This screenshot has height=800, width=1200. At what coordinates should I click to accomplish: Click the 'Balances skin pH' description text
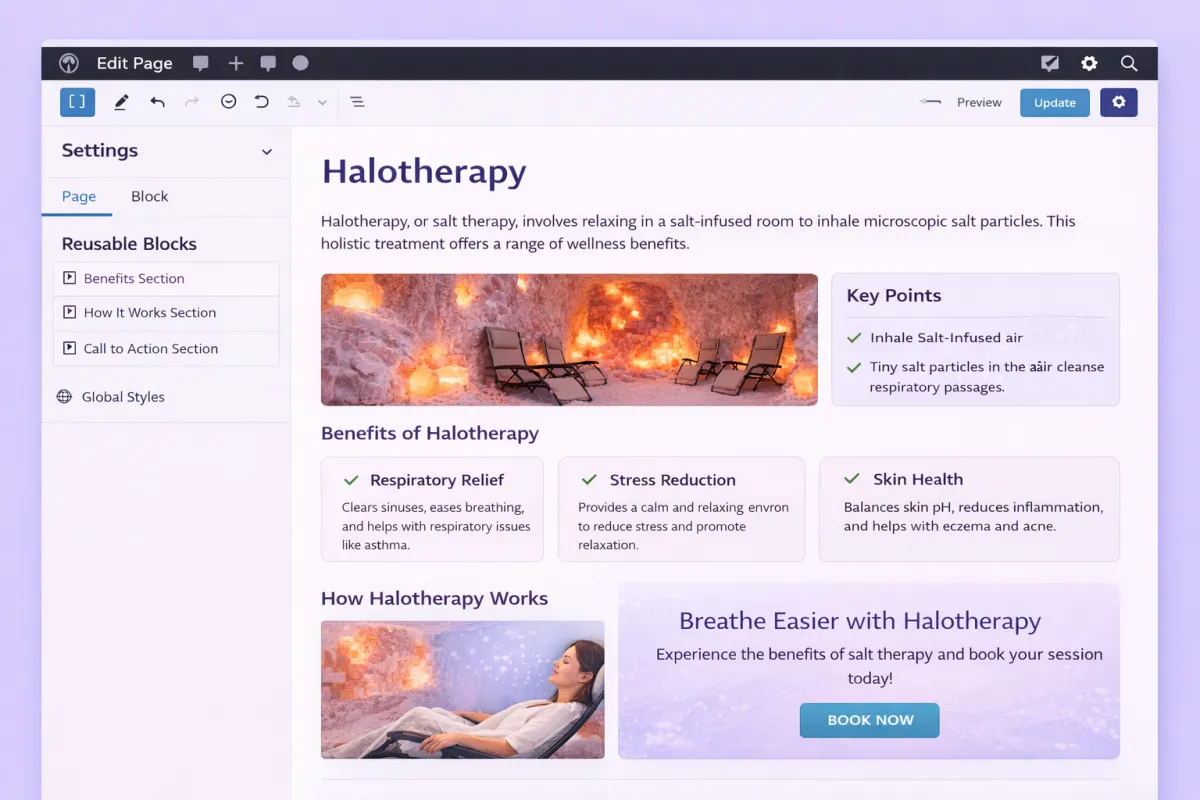[x=973, y=517]
